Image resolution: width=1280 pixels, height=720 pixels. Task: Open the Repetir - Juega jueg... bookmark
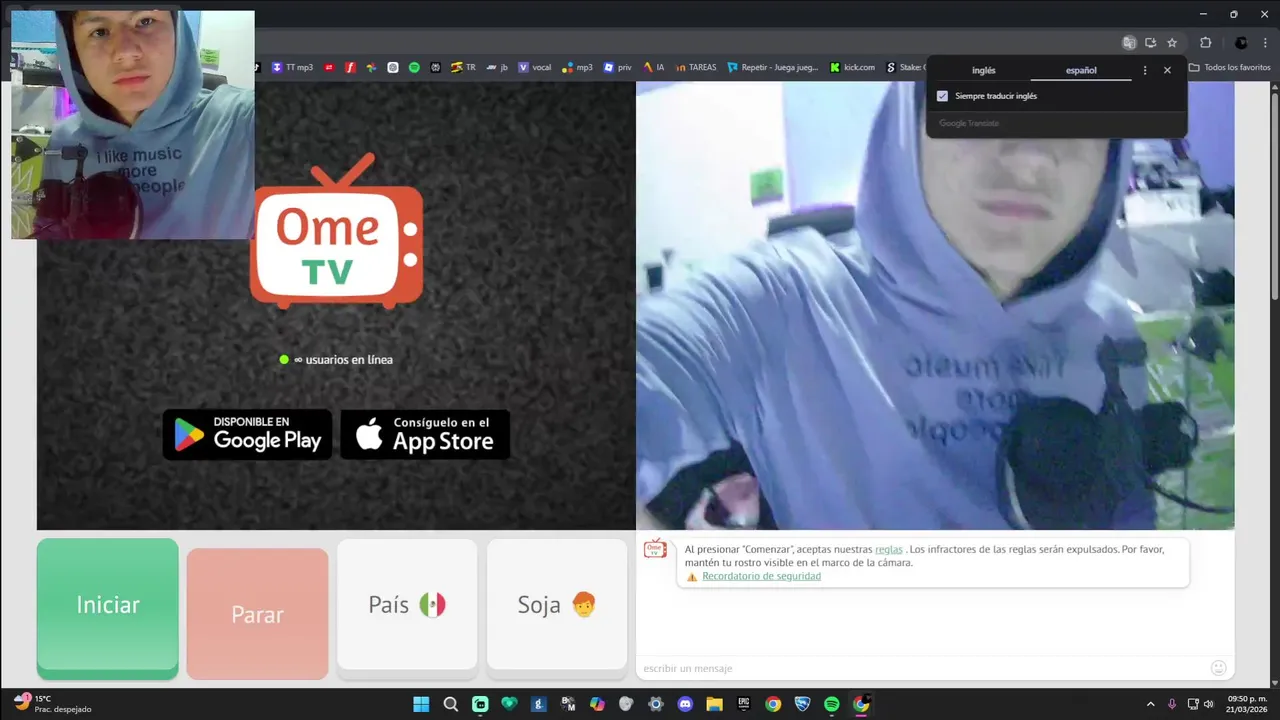pyautogui.click(x=772, y=68)
